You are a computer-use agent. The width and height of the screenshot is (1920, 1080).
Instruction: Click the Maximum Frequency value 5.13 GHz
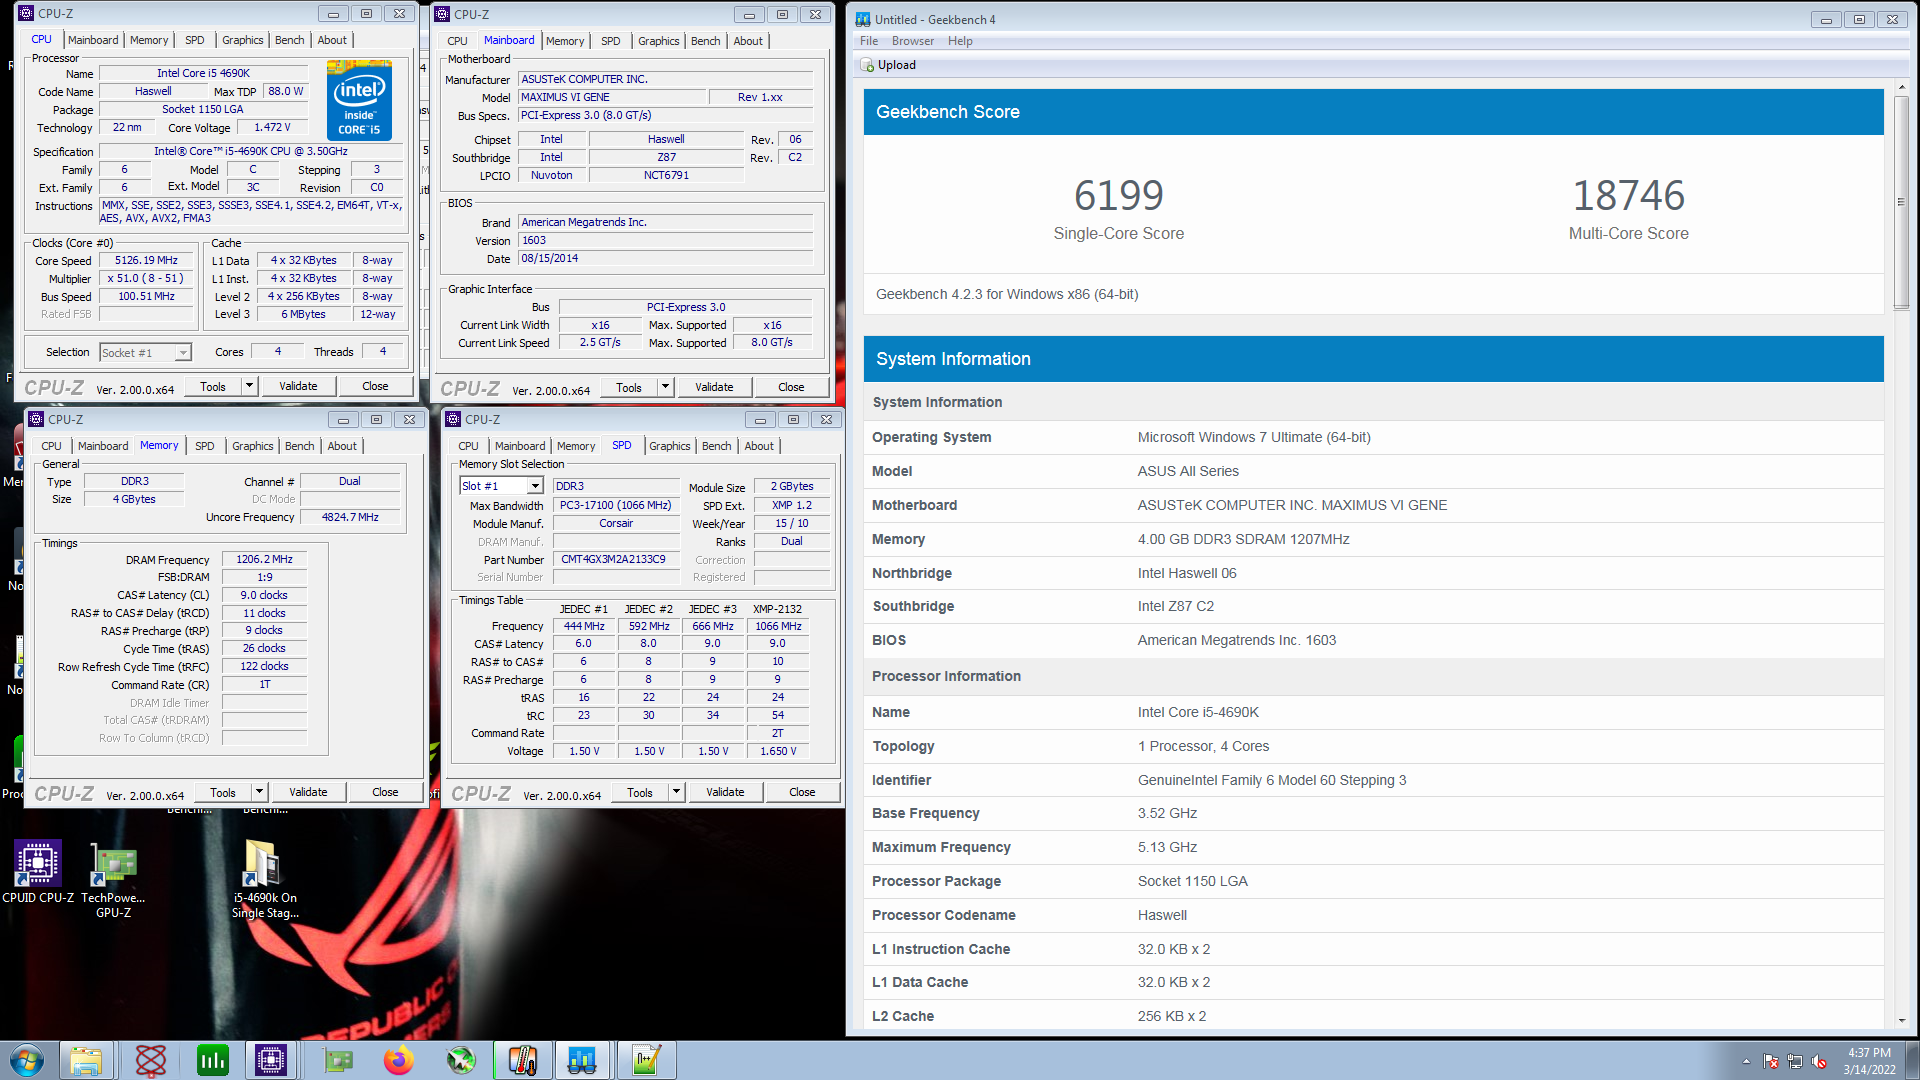point(1167,847)
